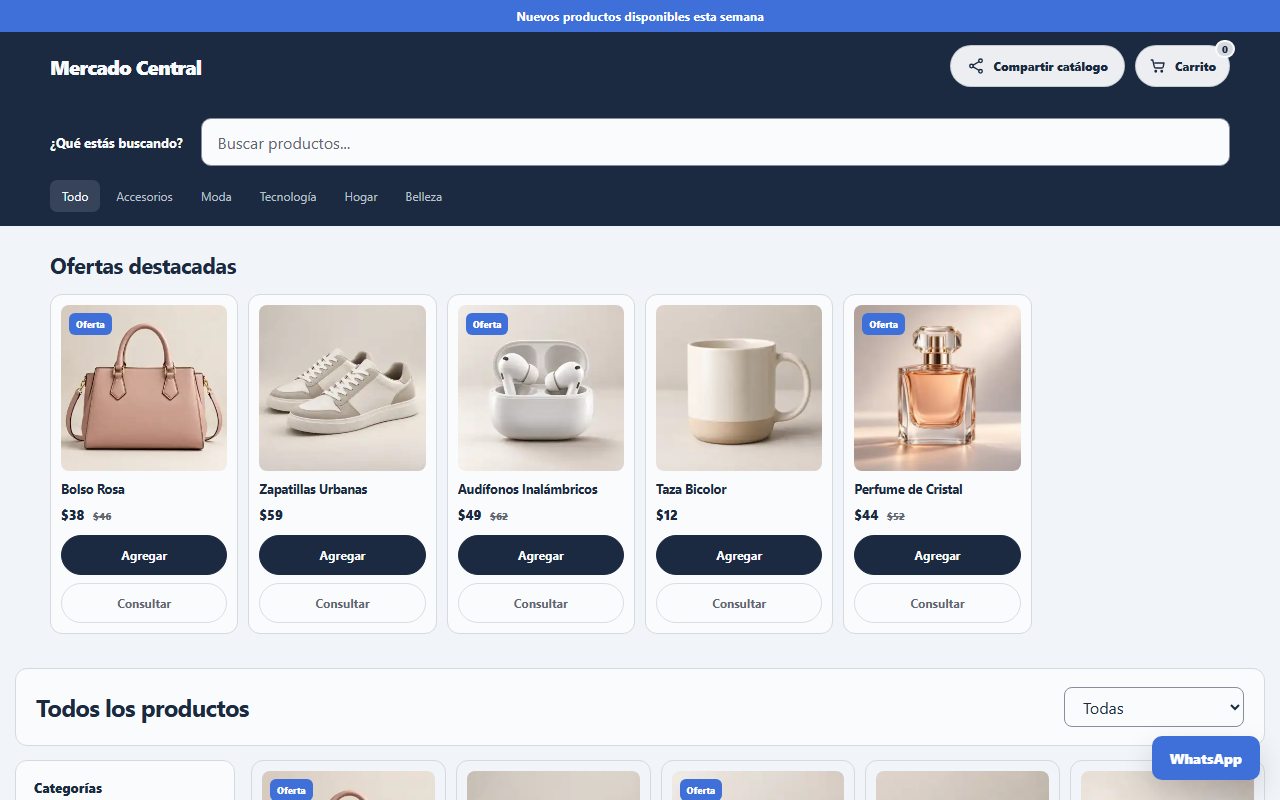The height and width of the screenshot is (800, 1280).
Task: Open the Audífonos Inalámbricos product image
Action: (x=541, y=388)
